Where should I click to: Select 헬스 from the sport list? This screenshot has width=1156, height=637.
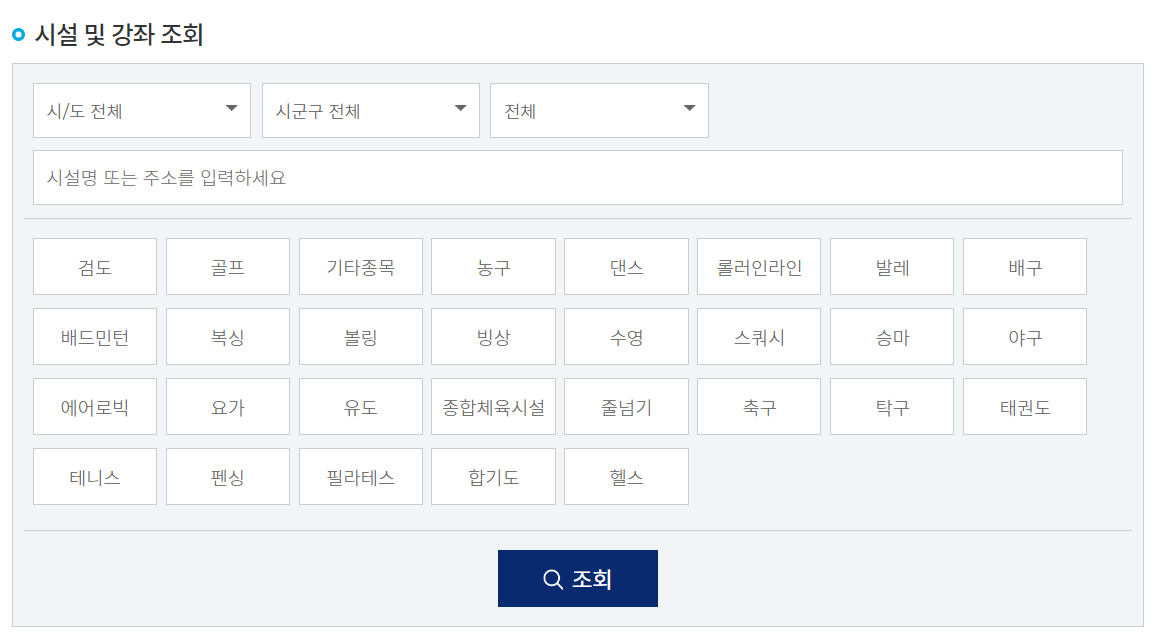[x=626, y=476]
